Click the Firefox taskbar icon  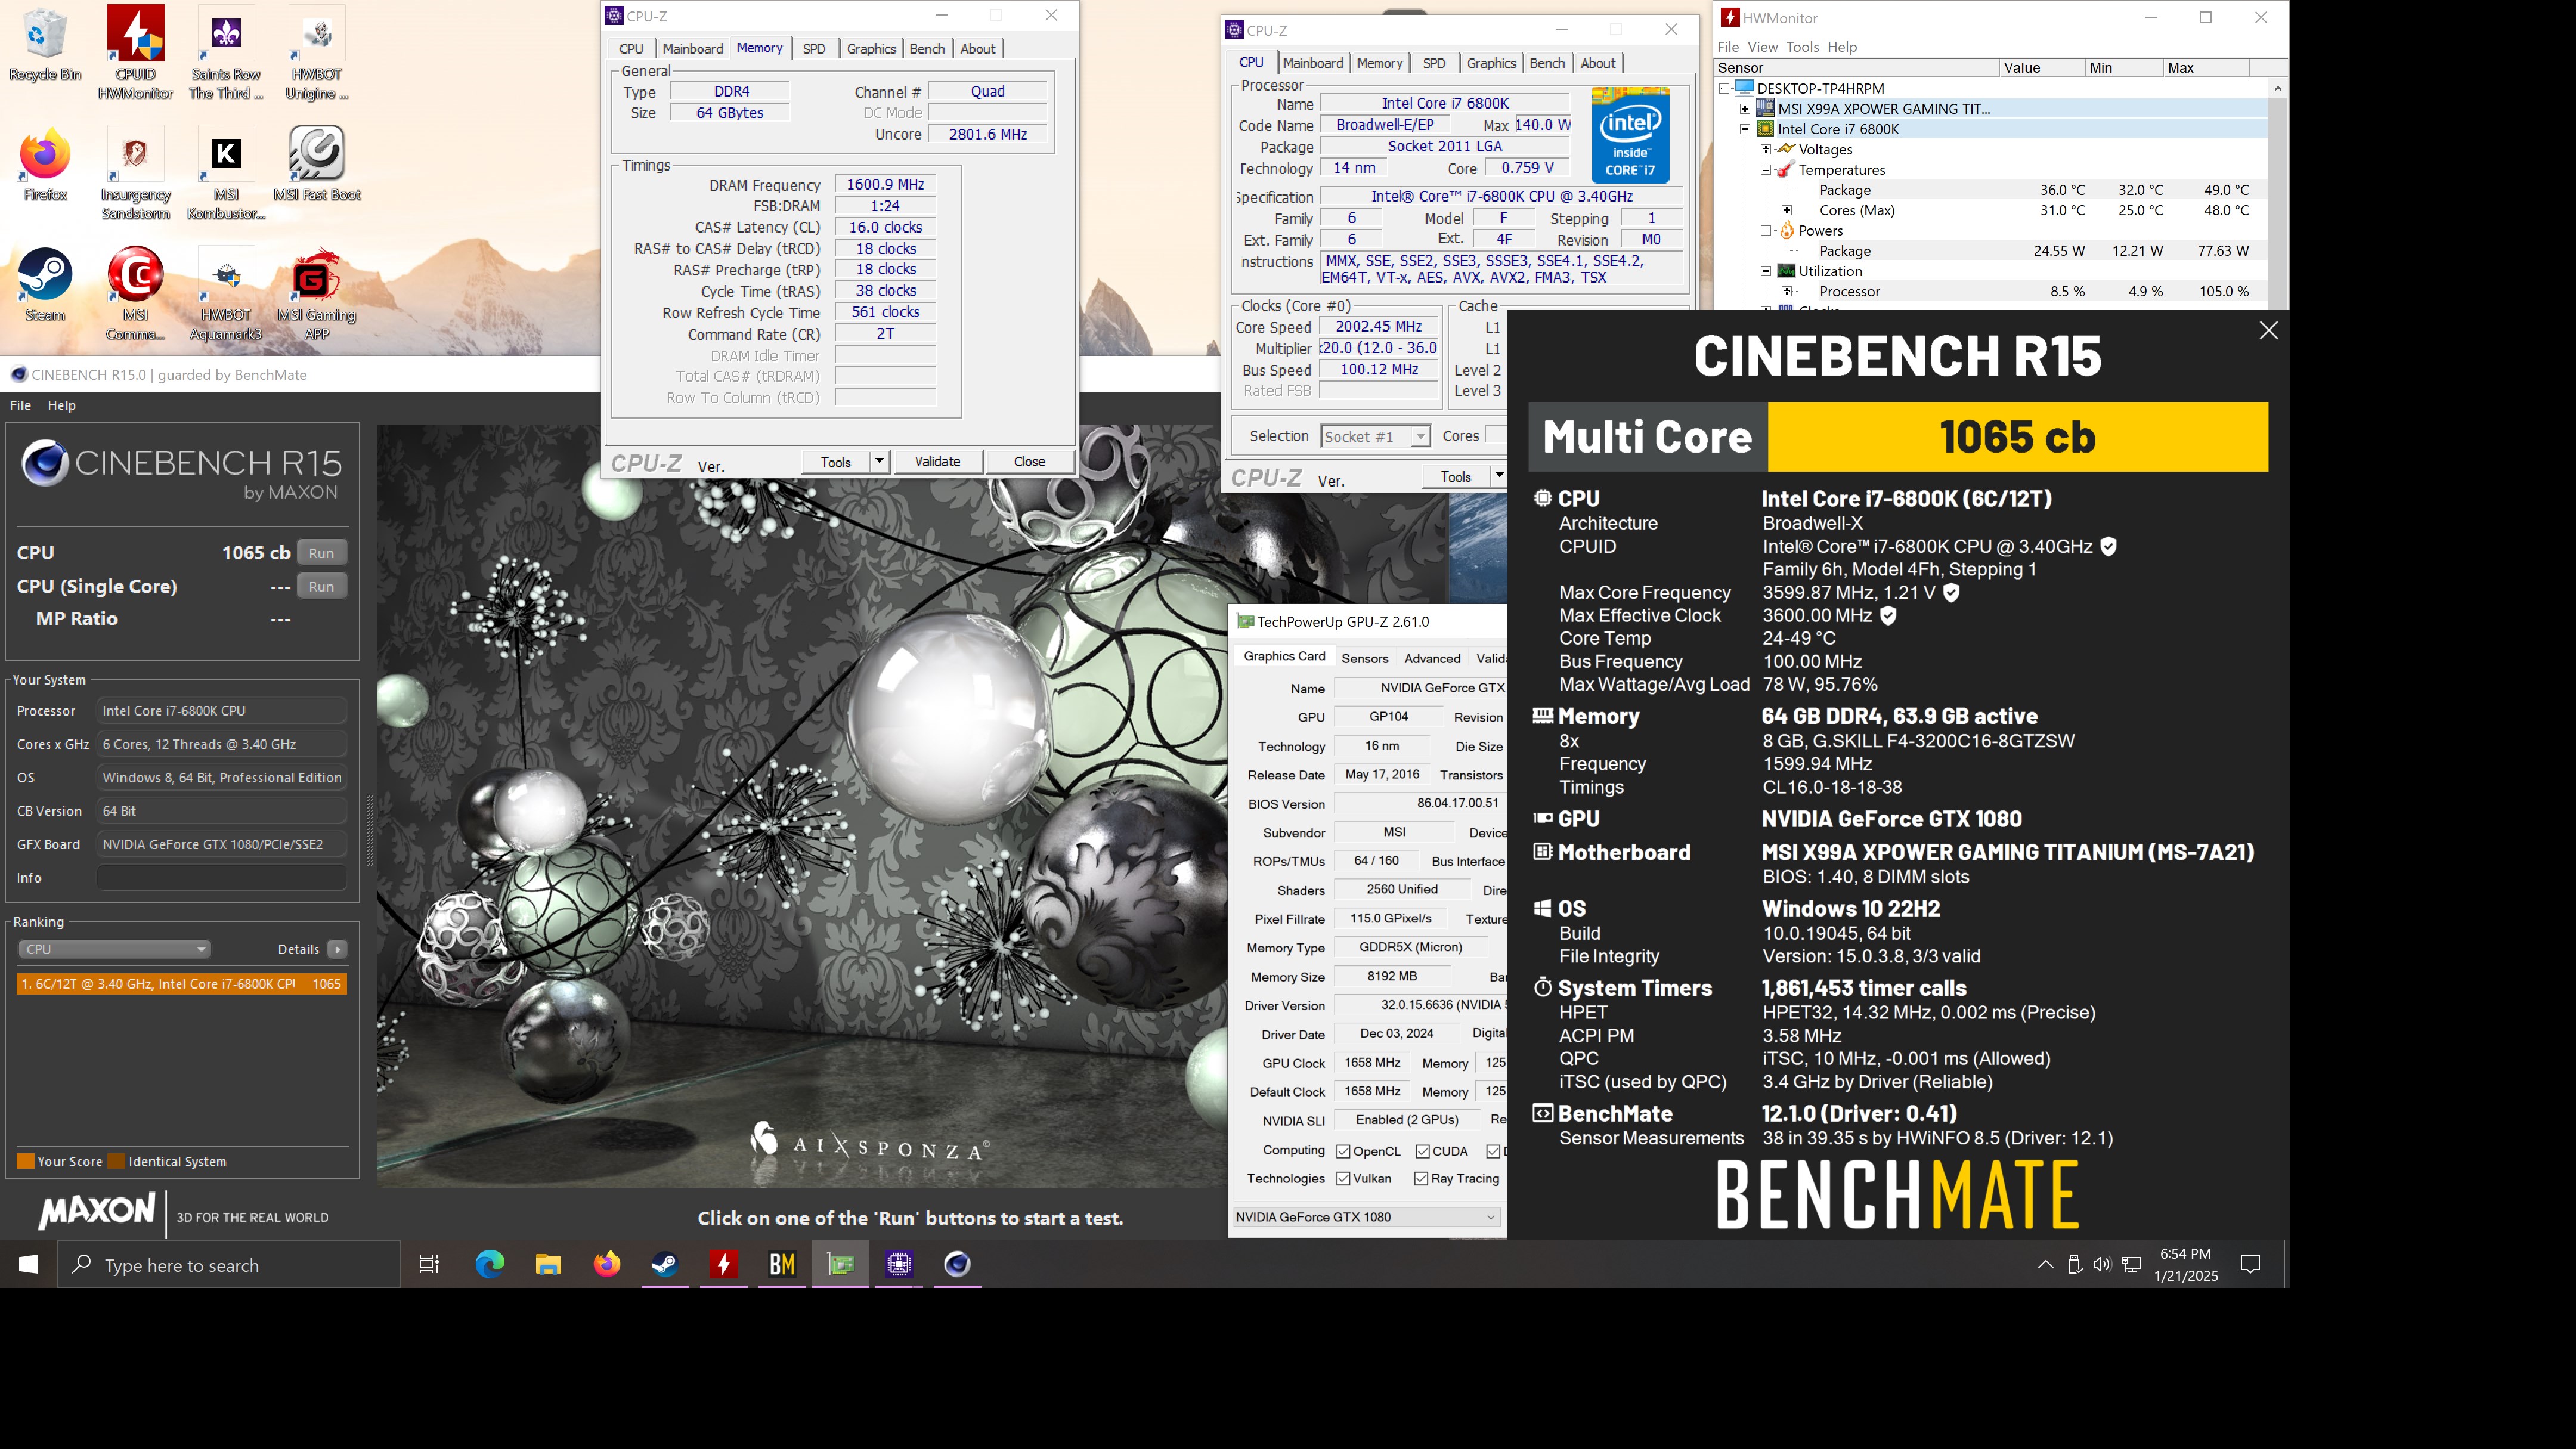point(606,1264)
